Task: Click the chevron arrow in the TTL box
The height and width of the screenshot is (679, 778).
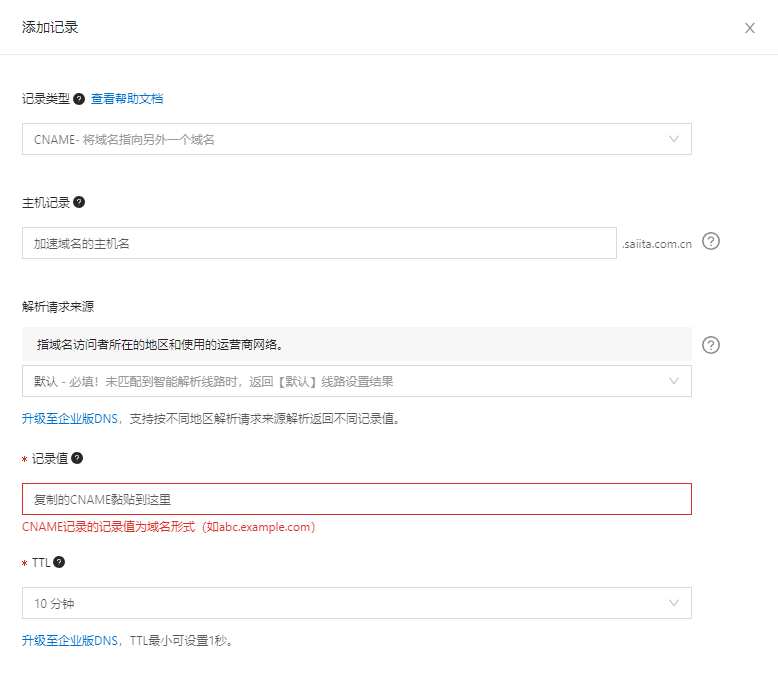Action: point(674,603)
